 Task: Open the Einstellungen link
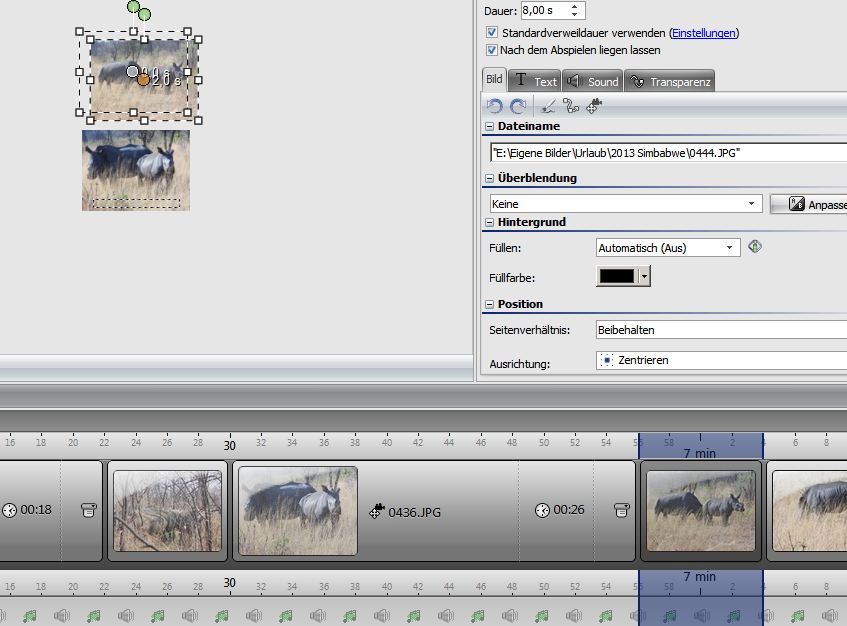[x=703, y=33]
